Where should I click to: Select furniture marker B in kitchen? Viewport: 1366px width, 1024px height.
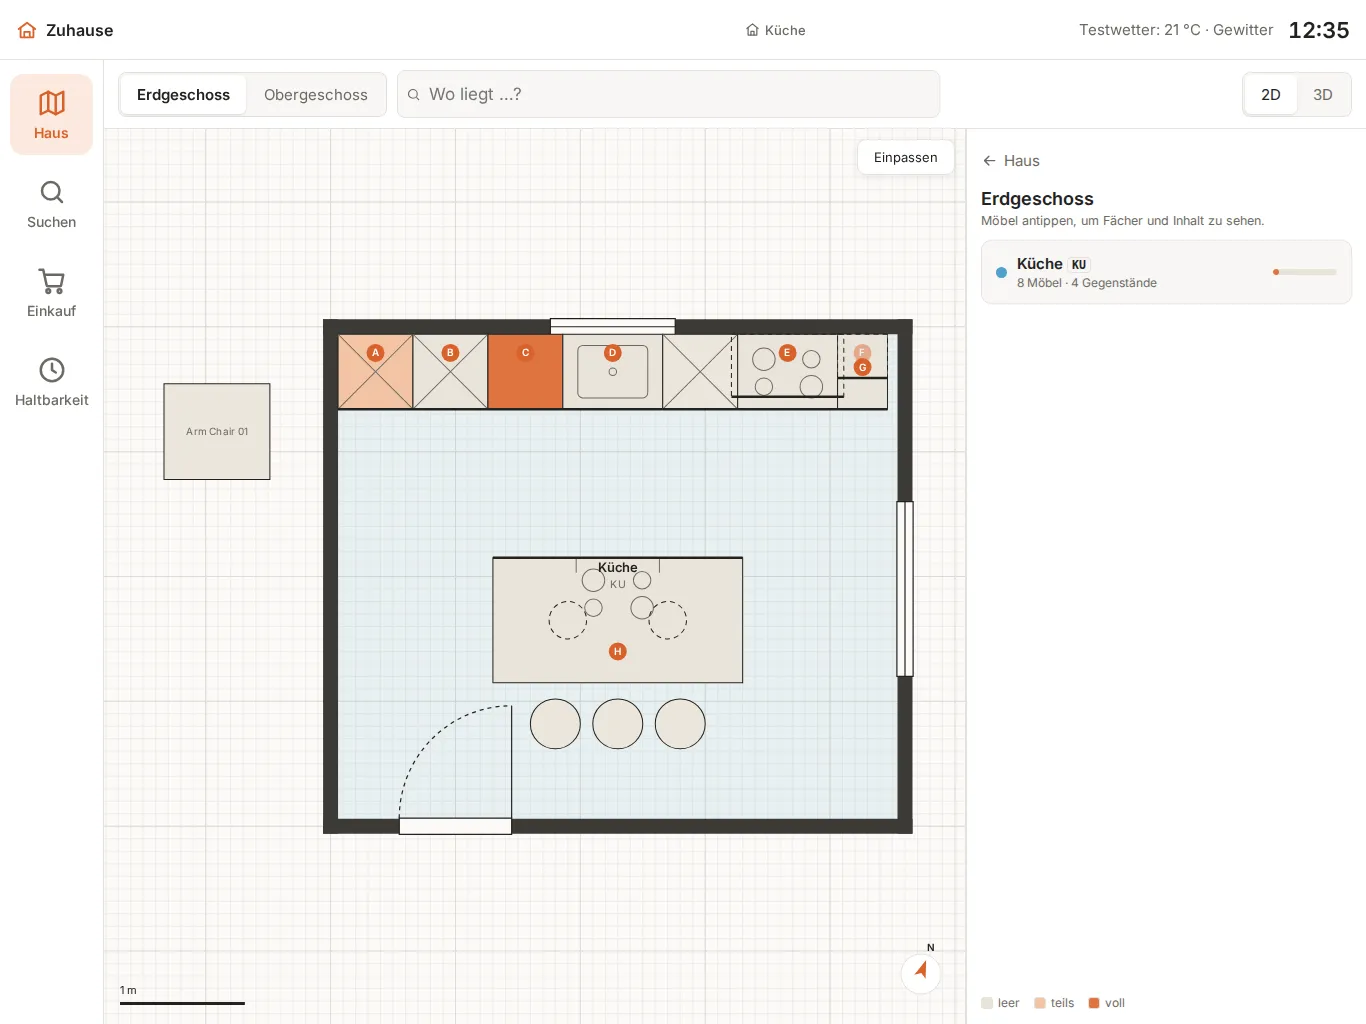tap(450, 352)
